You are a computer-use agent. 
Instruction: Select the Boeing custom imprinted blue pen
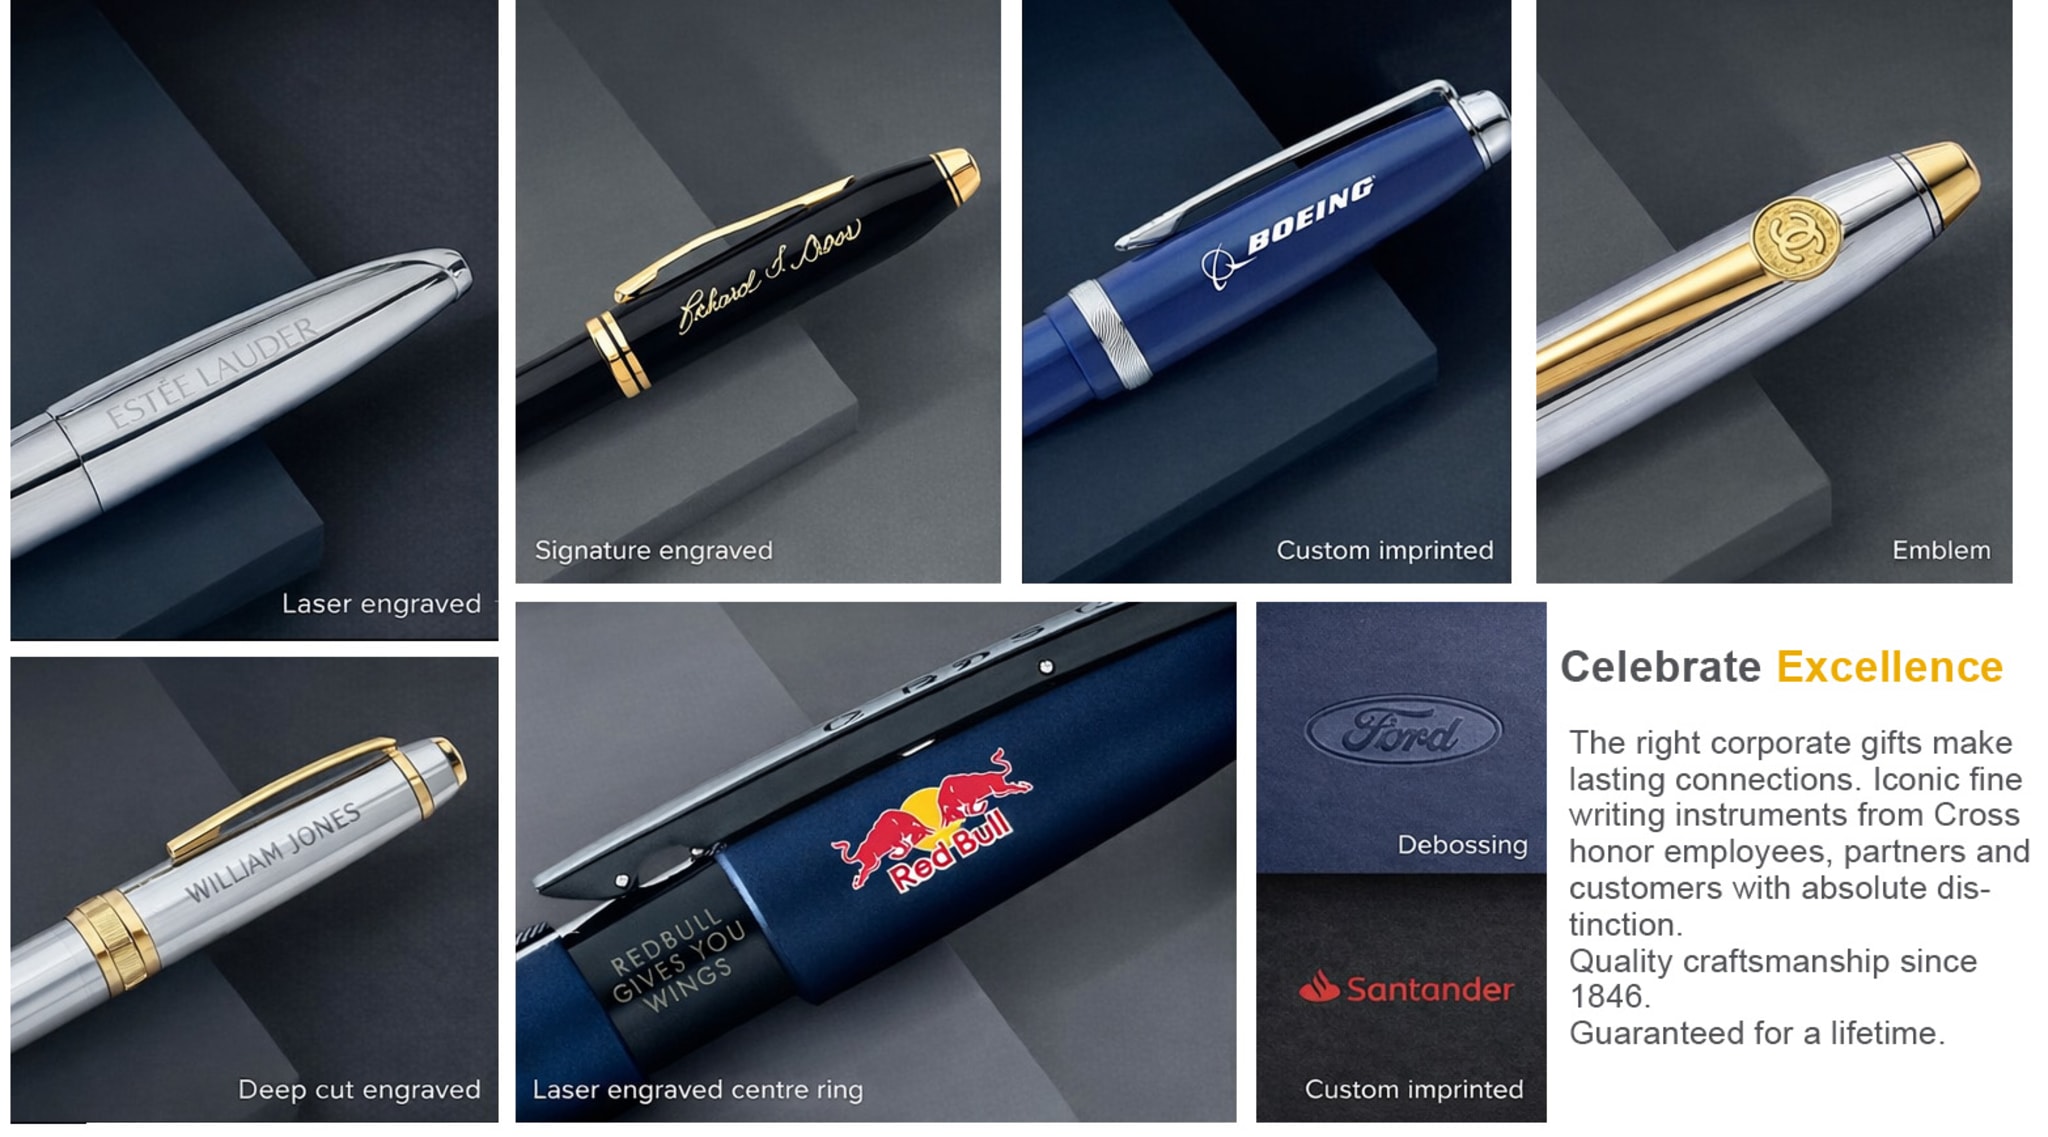pyautogui.click(x=1266, y=291)
